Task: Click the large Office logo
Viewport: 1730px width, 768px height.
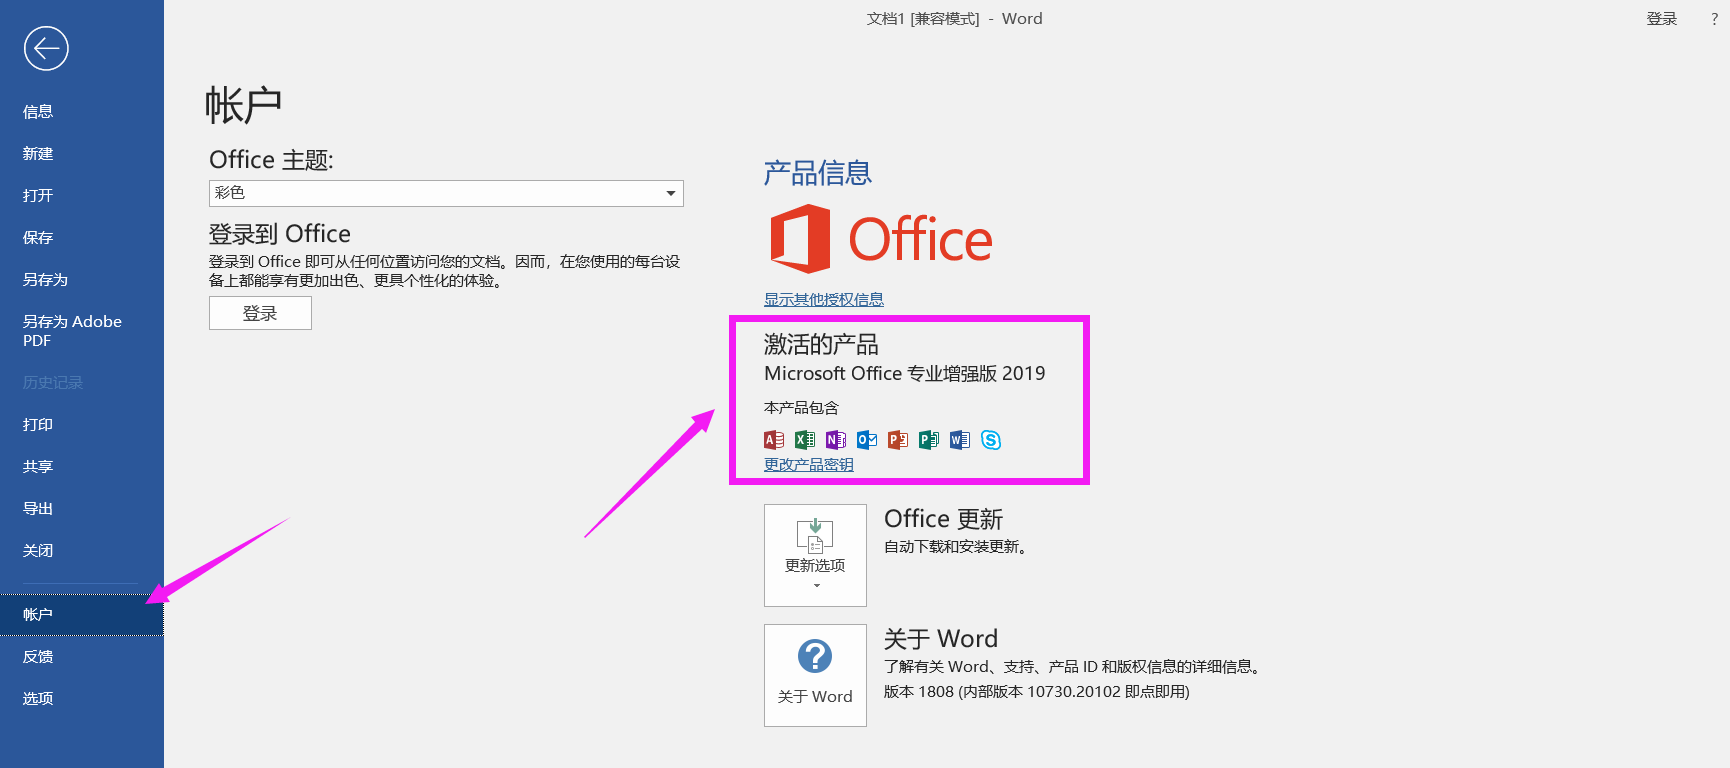Action: pos(881,239)
